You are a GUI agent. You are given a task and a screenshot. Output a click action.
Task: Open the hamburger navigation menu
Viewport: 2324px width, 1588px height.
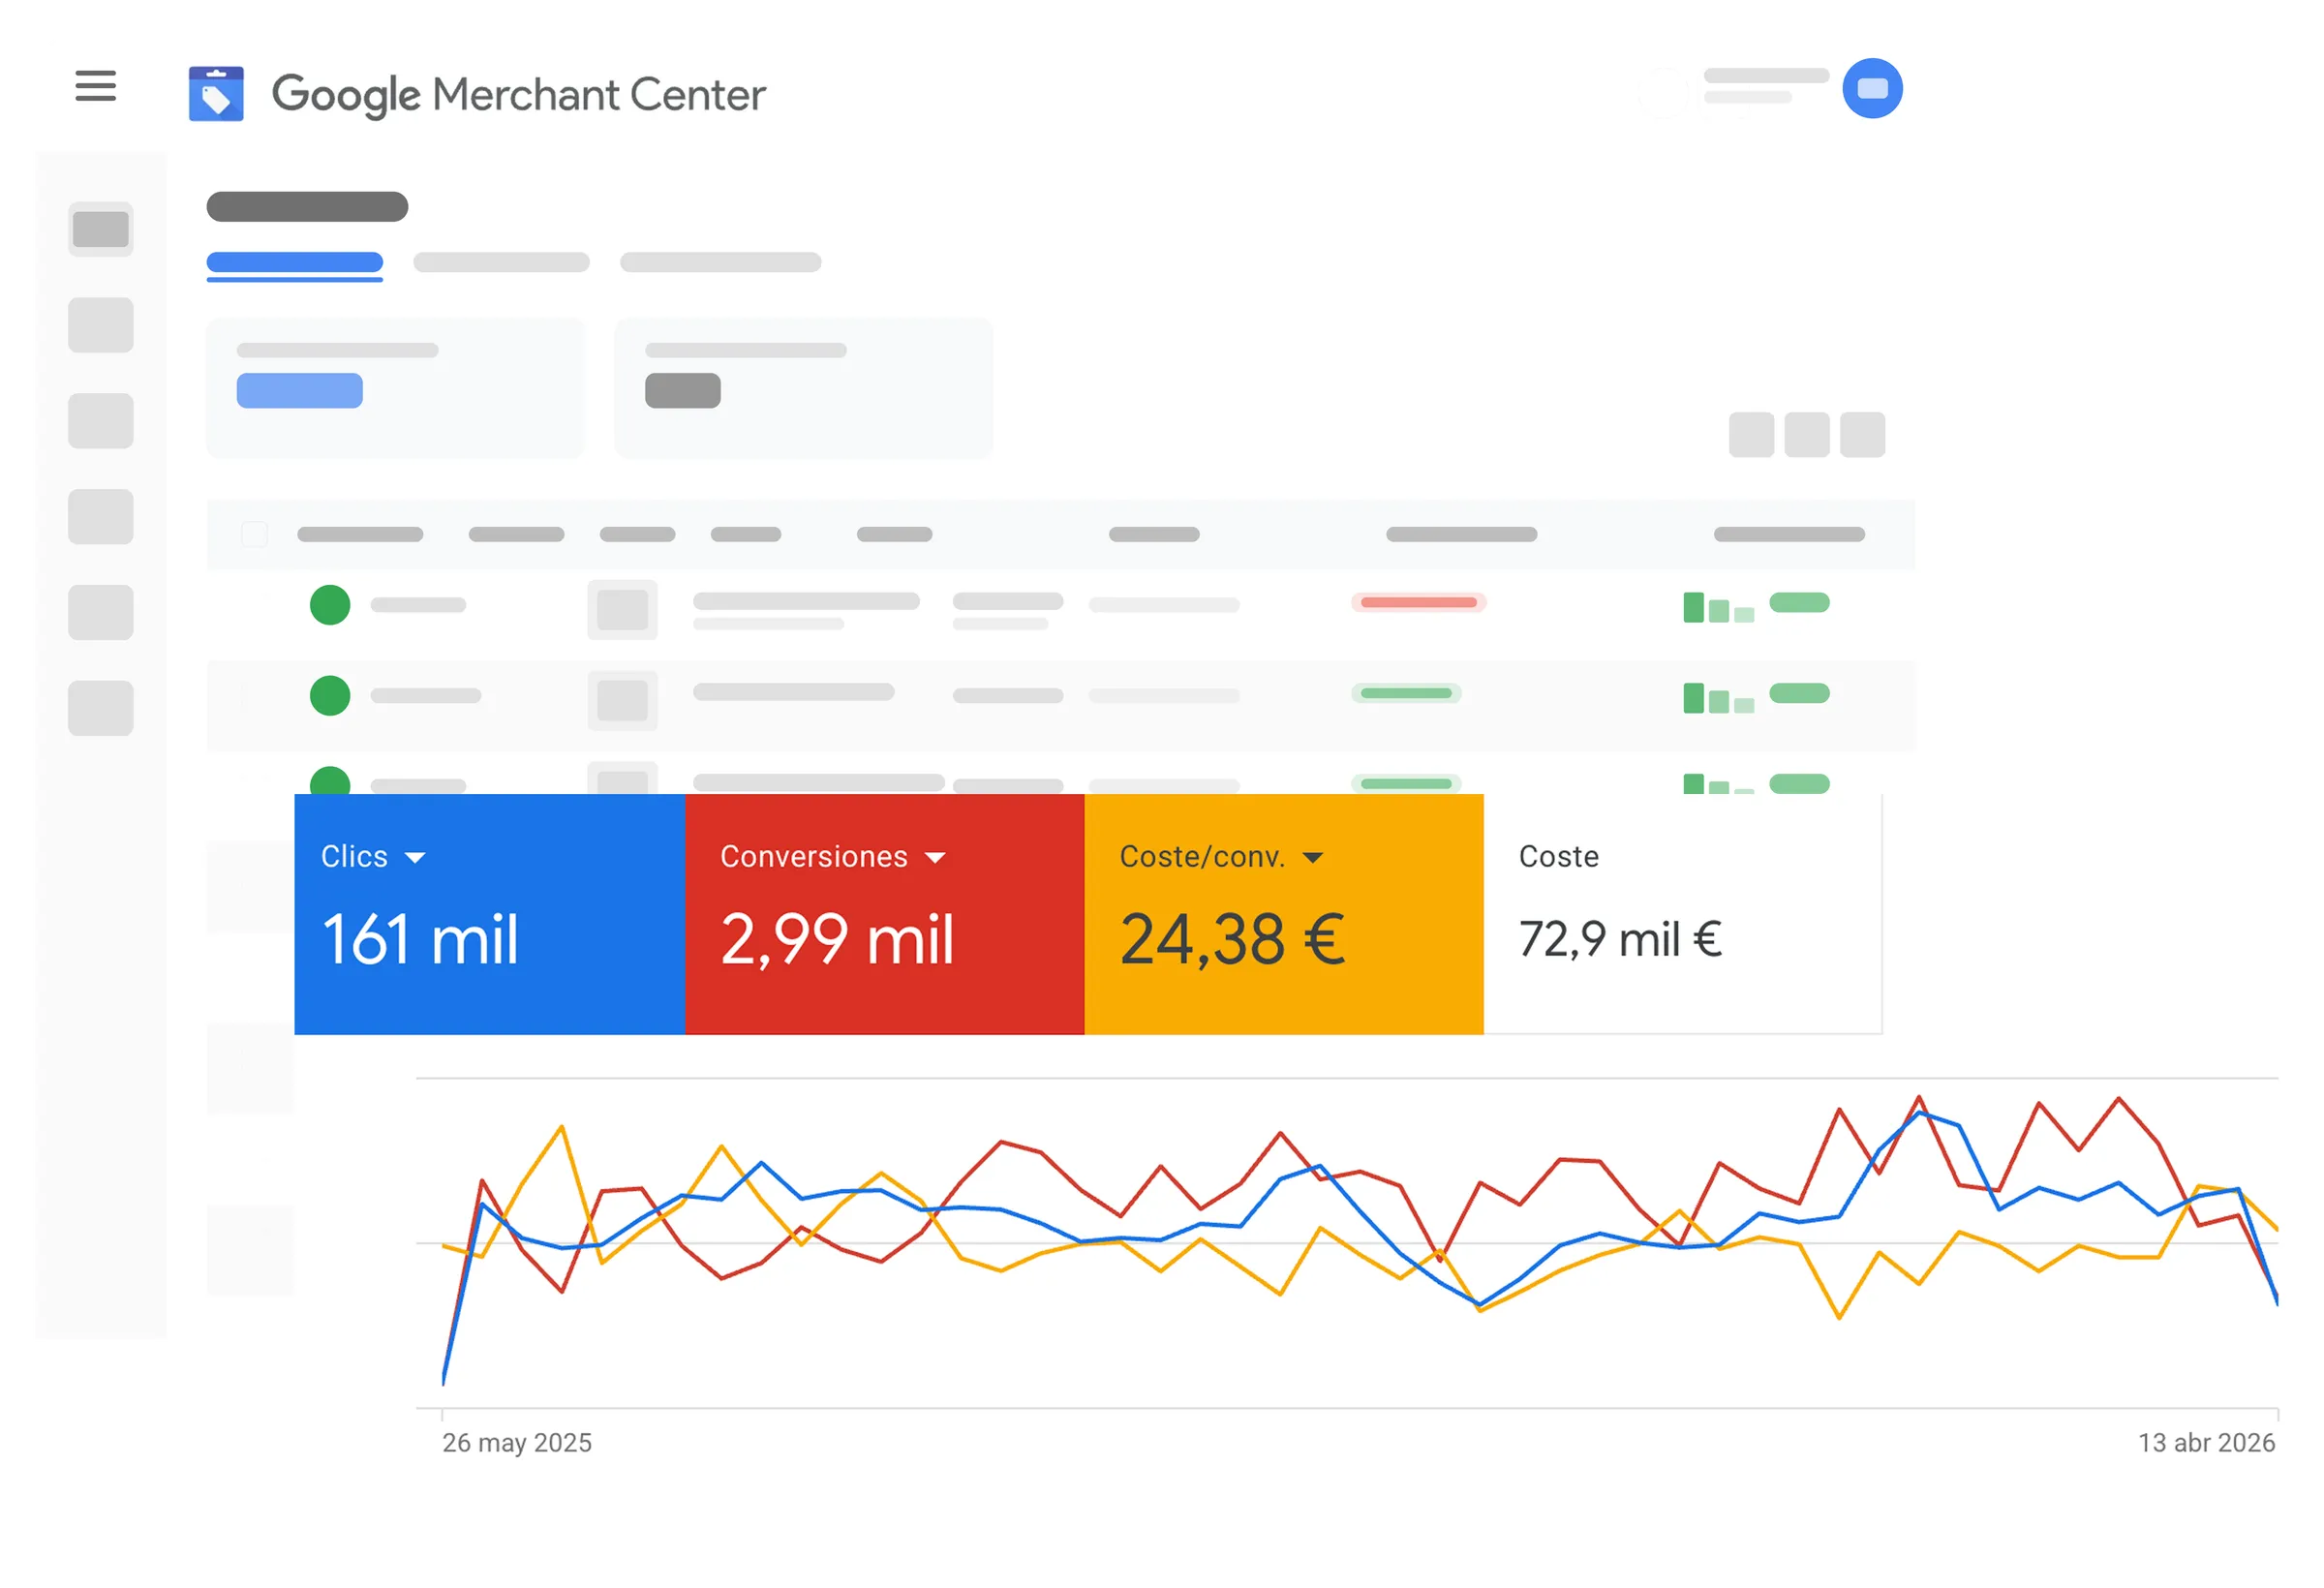click(95, 86)
